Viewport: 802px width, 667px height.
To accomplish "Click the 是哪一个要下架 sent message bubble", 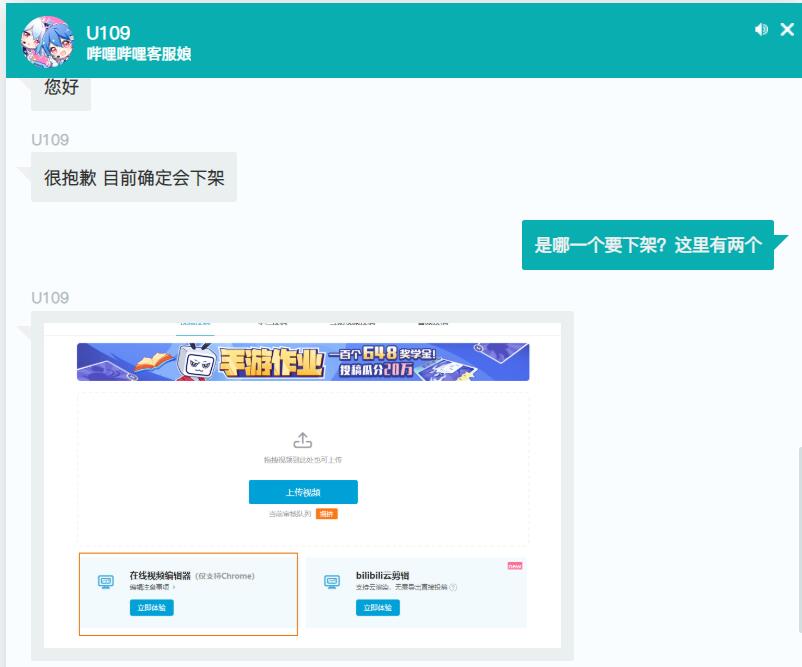I will [648, 245].
